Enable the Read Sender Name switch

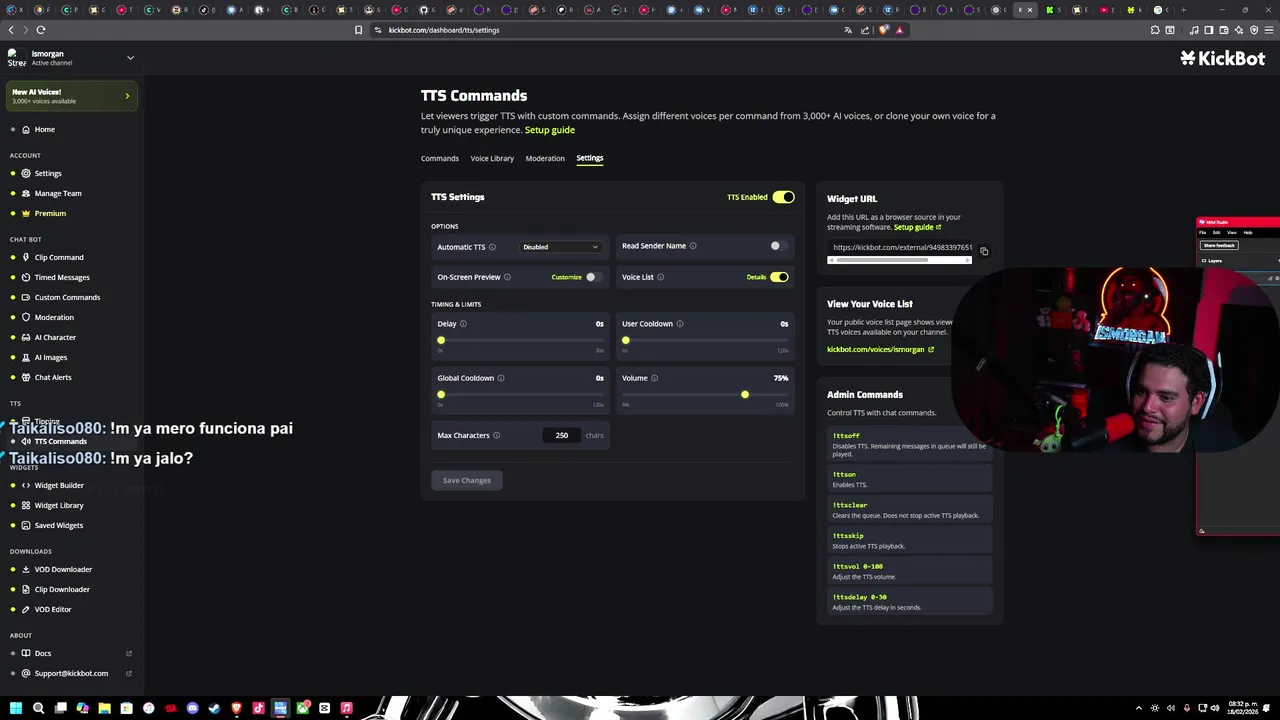click(779, 246)
